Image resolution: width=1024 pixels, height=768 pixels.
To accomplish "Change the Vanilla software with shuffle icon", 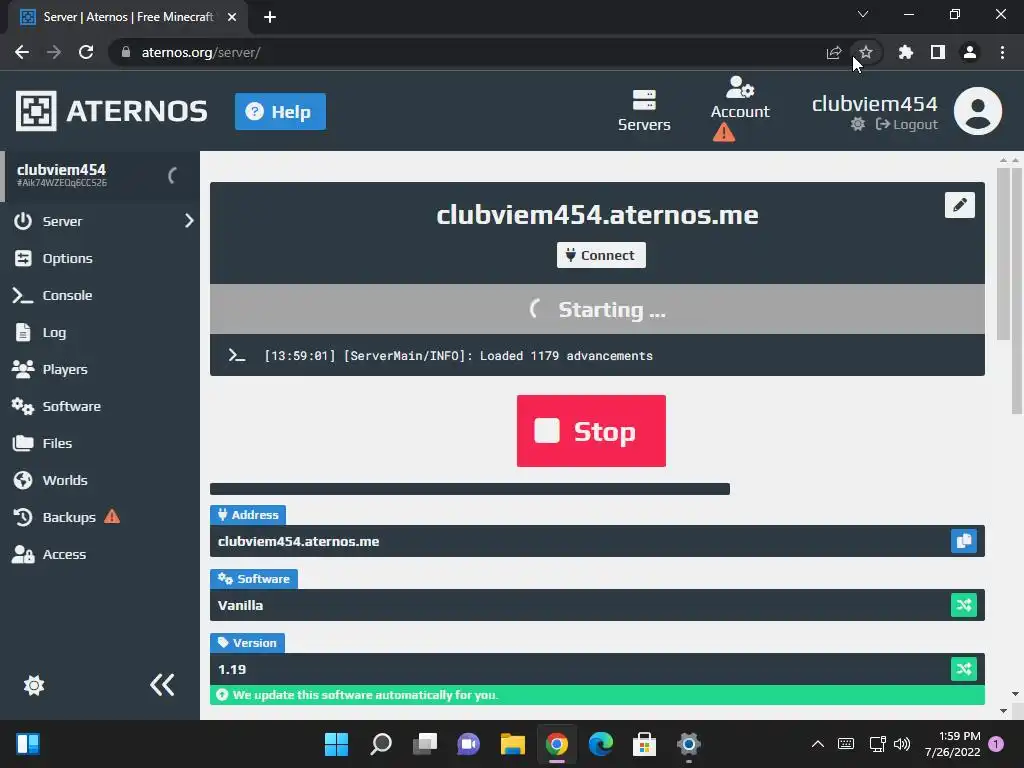I will pos(963,605).
